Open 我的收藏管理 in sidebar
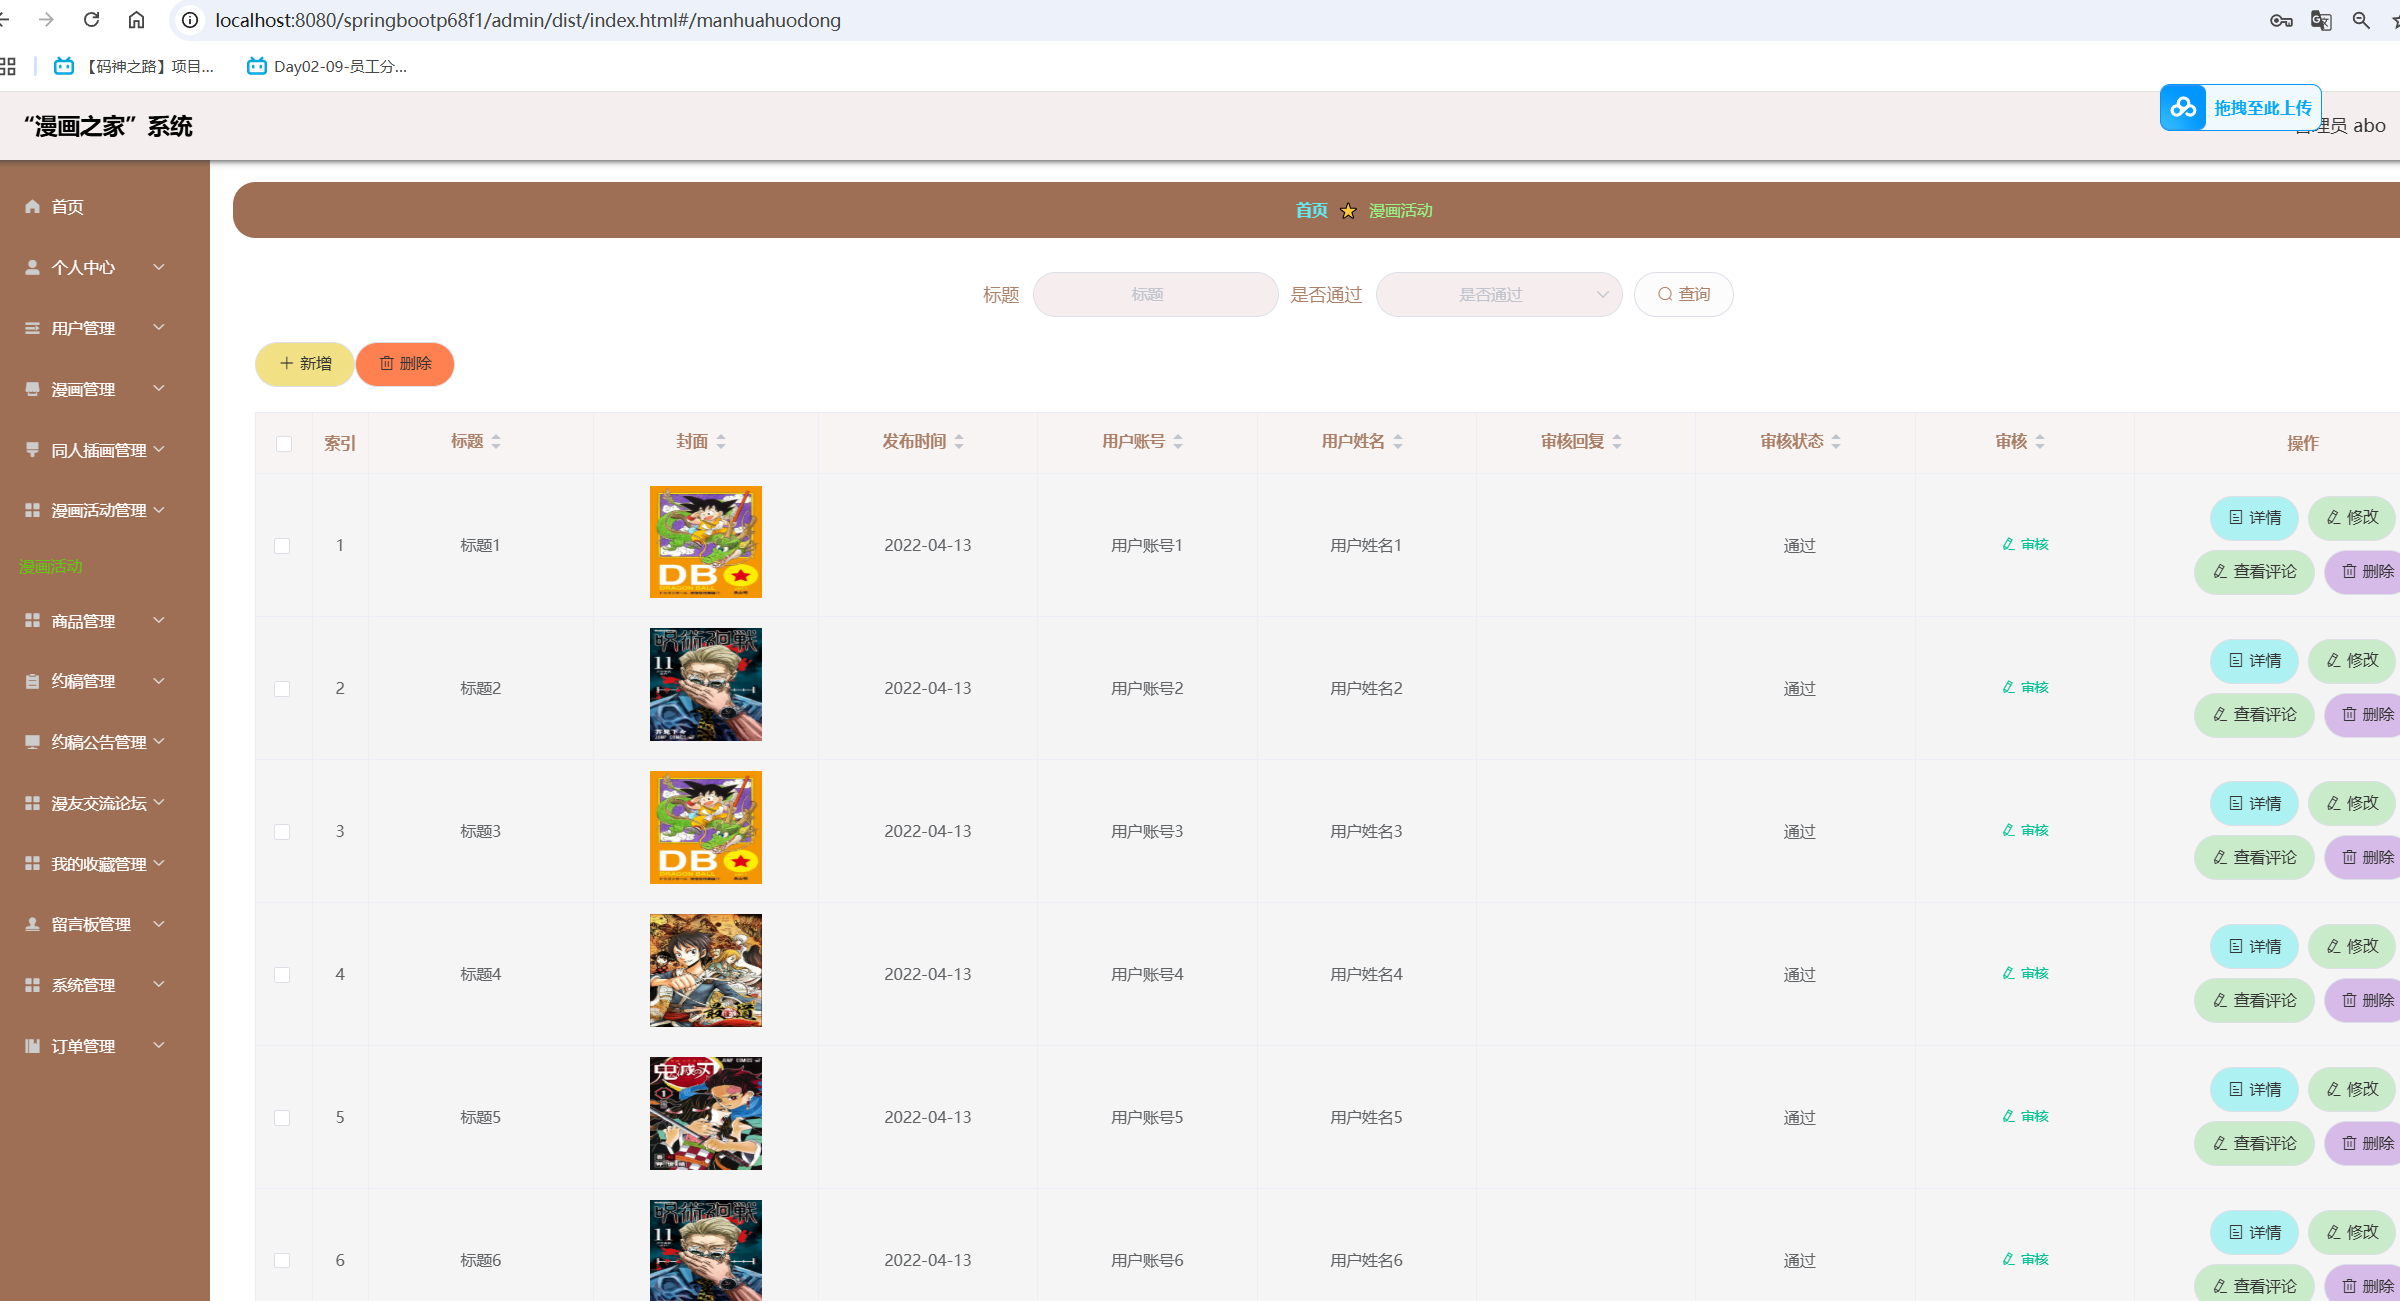This screenshot has width=2400, height=1301. point(105,865)
